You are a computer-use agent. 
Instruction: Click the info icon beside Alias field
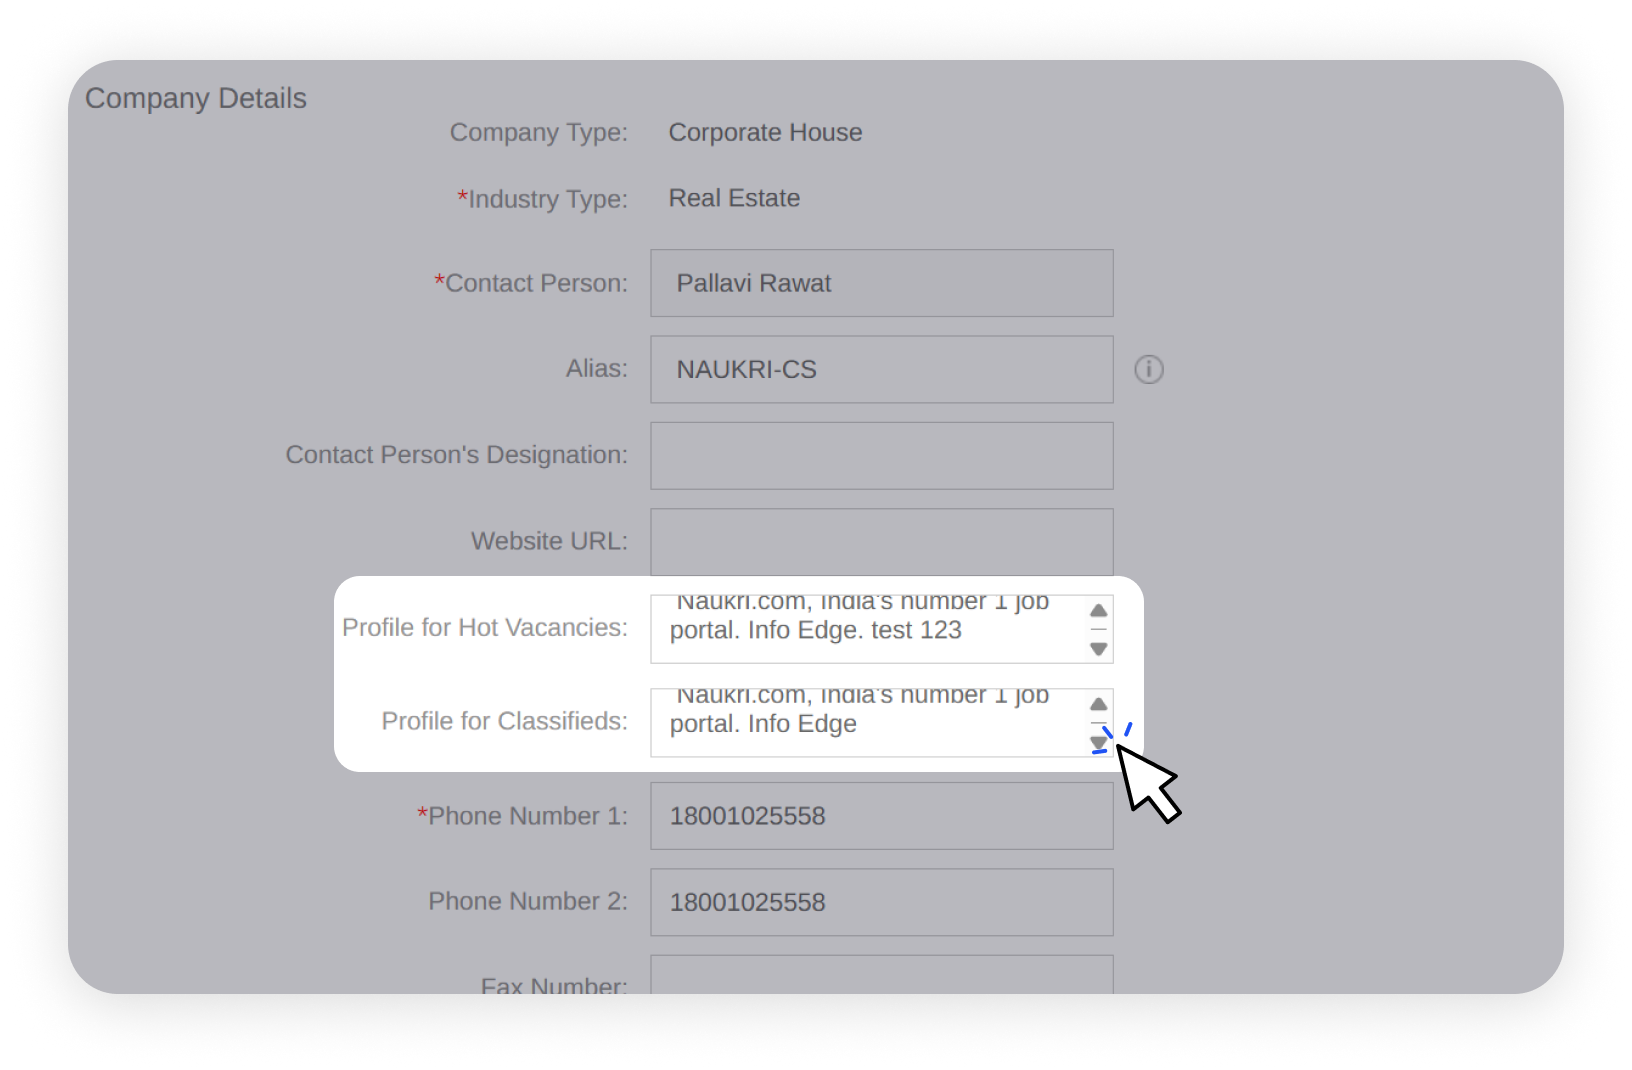pos(1148,370)
